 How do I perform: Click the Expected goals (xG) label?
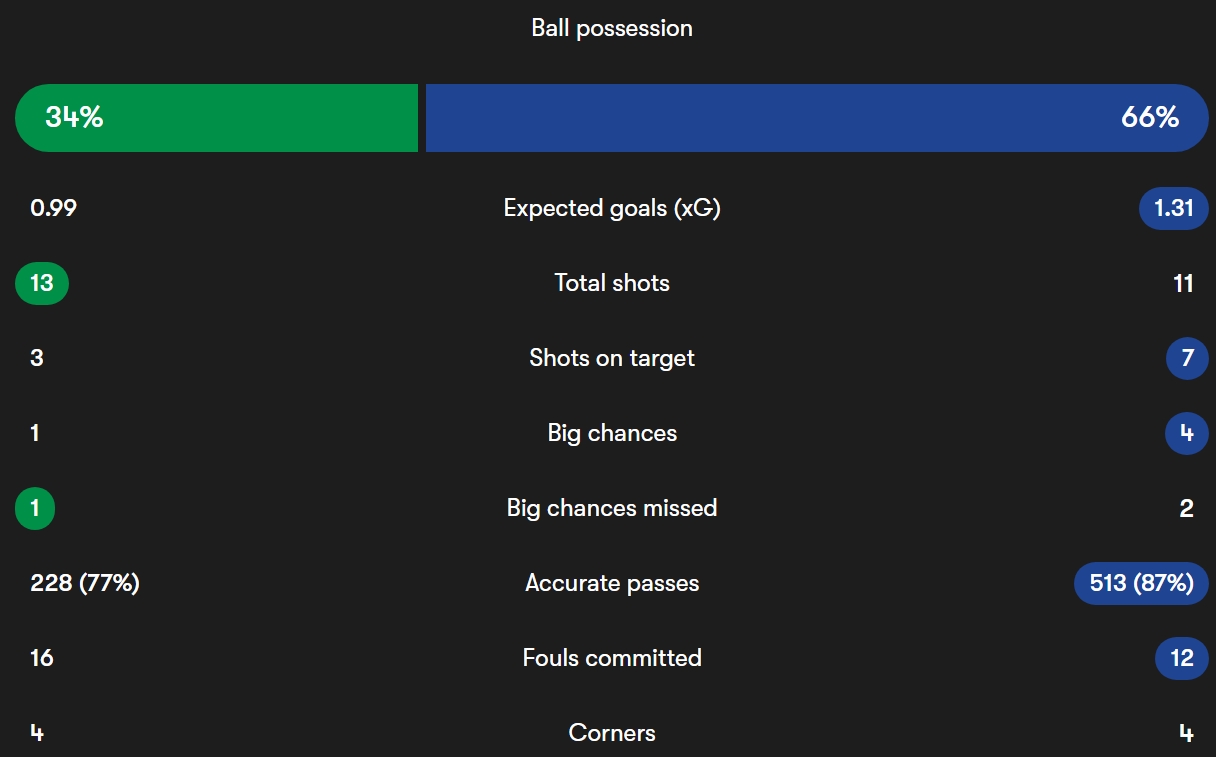click(612, 208)
